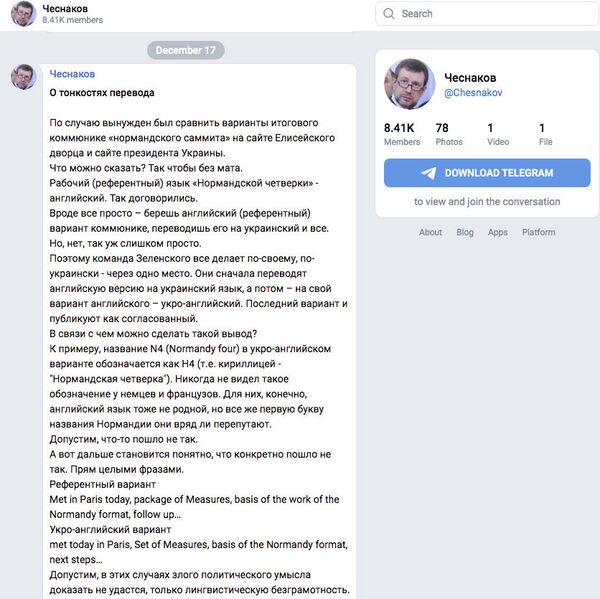Select the 1 File counter
Screen dimensions: 600x599
545,134
